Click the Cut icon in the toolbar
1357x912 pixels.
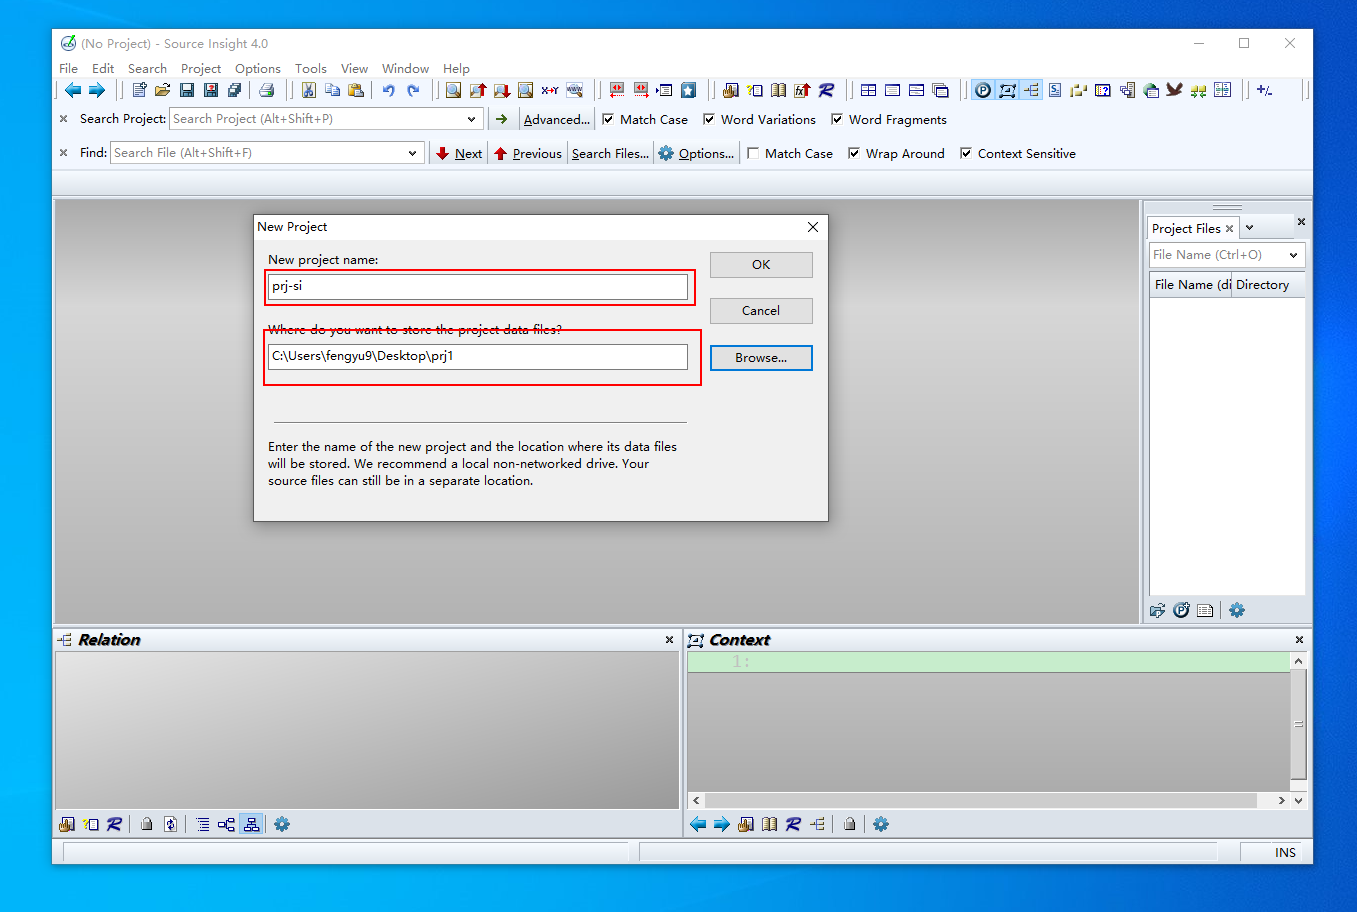click(x=310, y=90)
